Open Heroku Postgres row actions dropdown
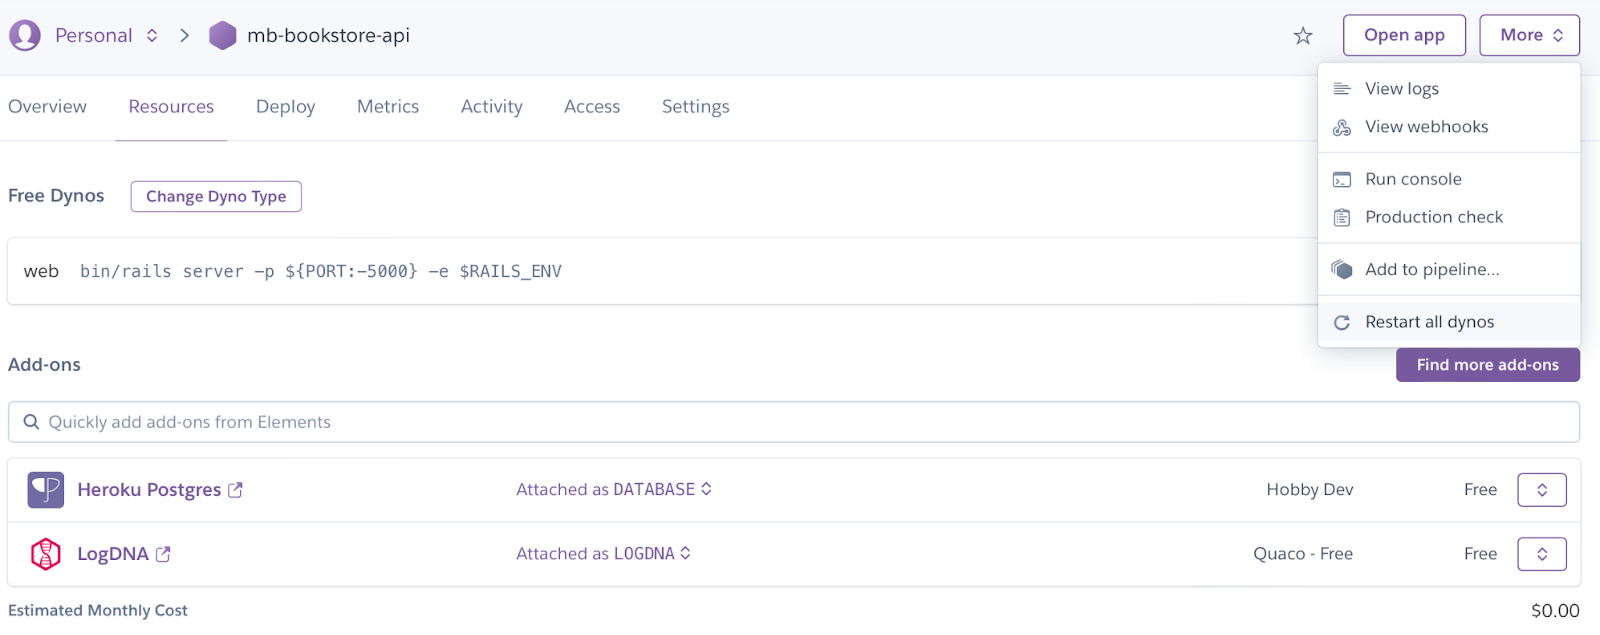The image size is (1600, 635). point(1542,490)
